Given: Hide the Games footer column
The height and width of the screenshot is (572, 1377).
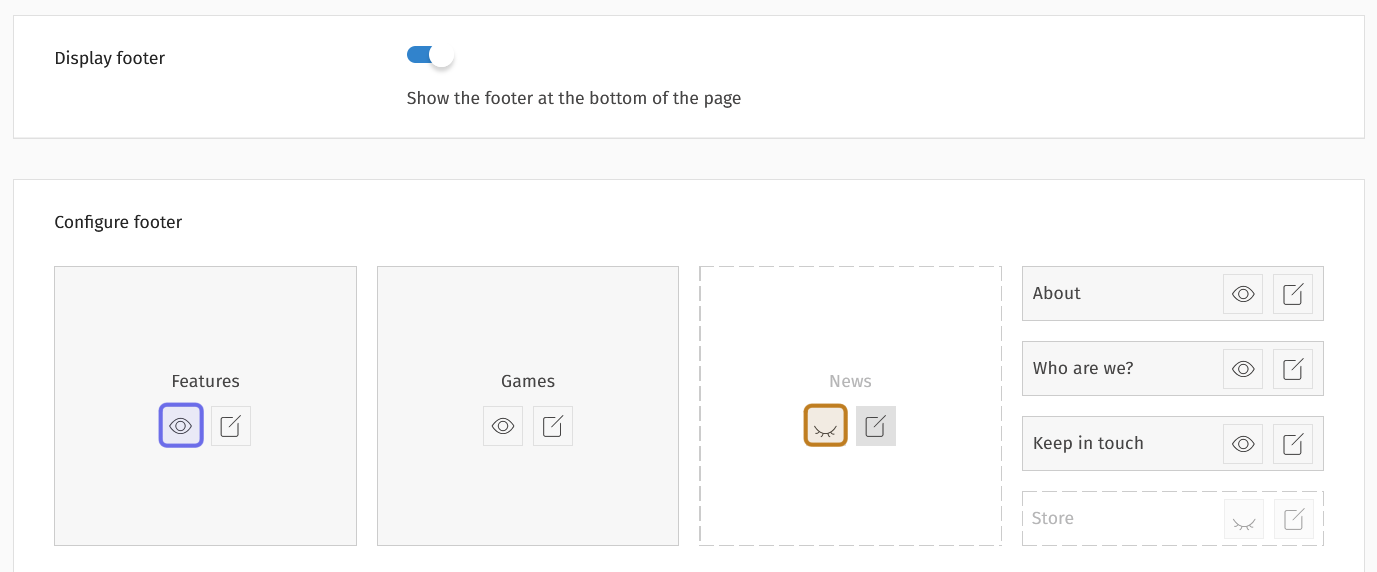Looking at the screenshot, I should pos(503,426).
